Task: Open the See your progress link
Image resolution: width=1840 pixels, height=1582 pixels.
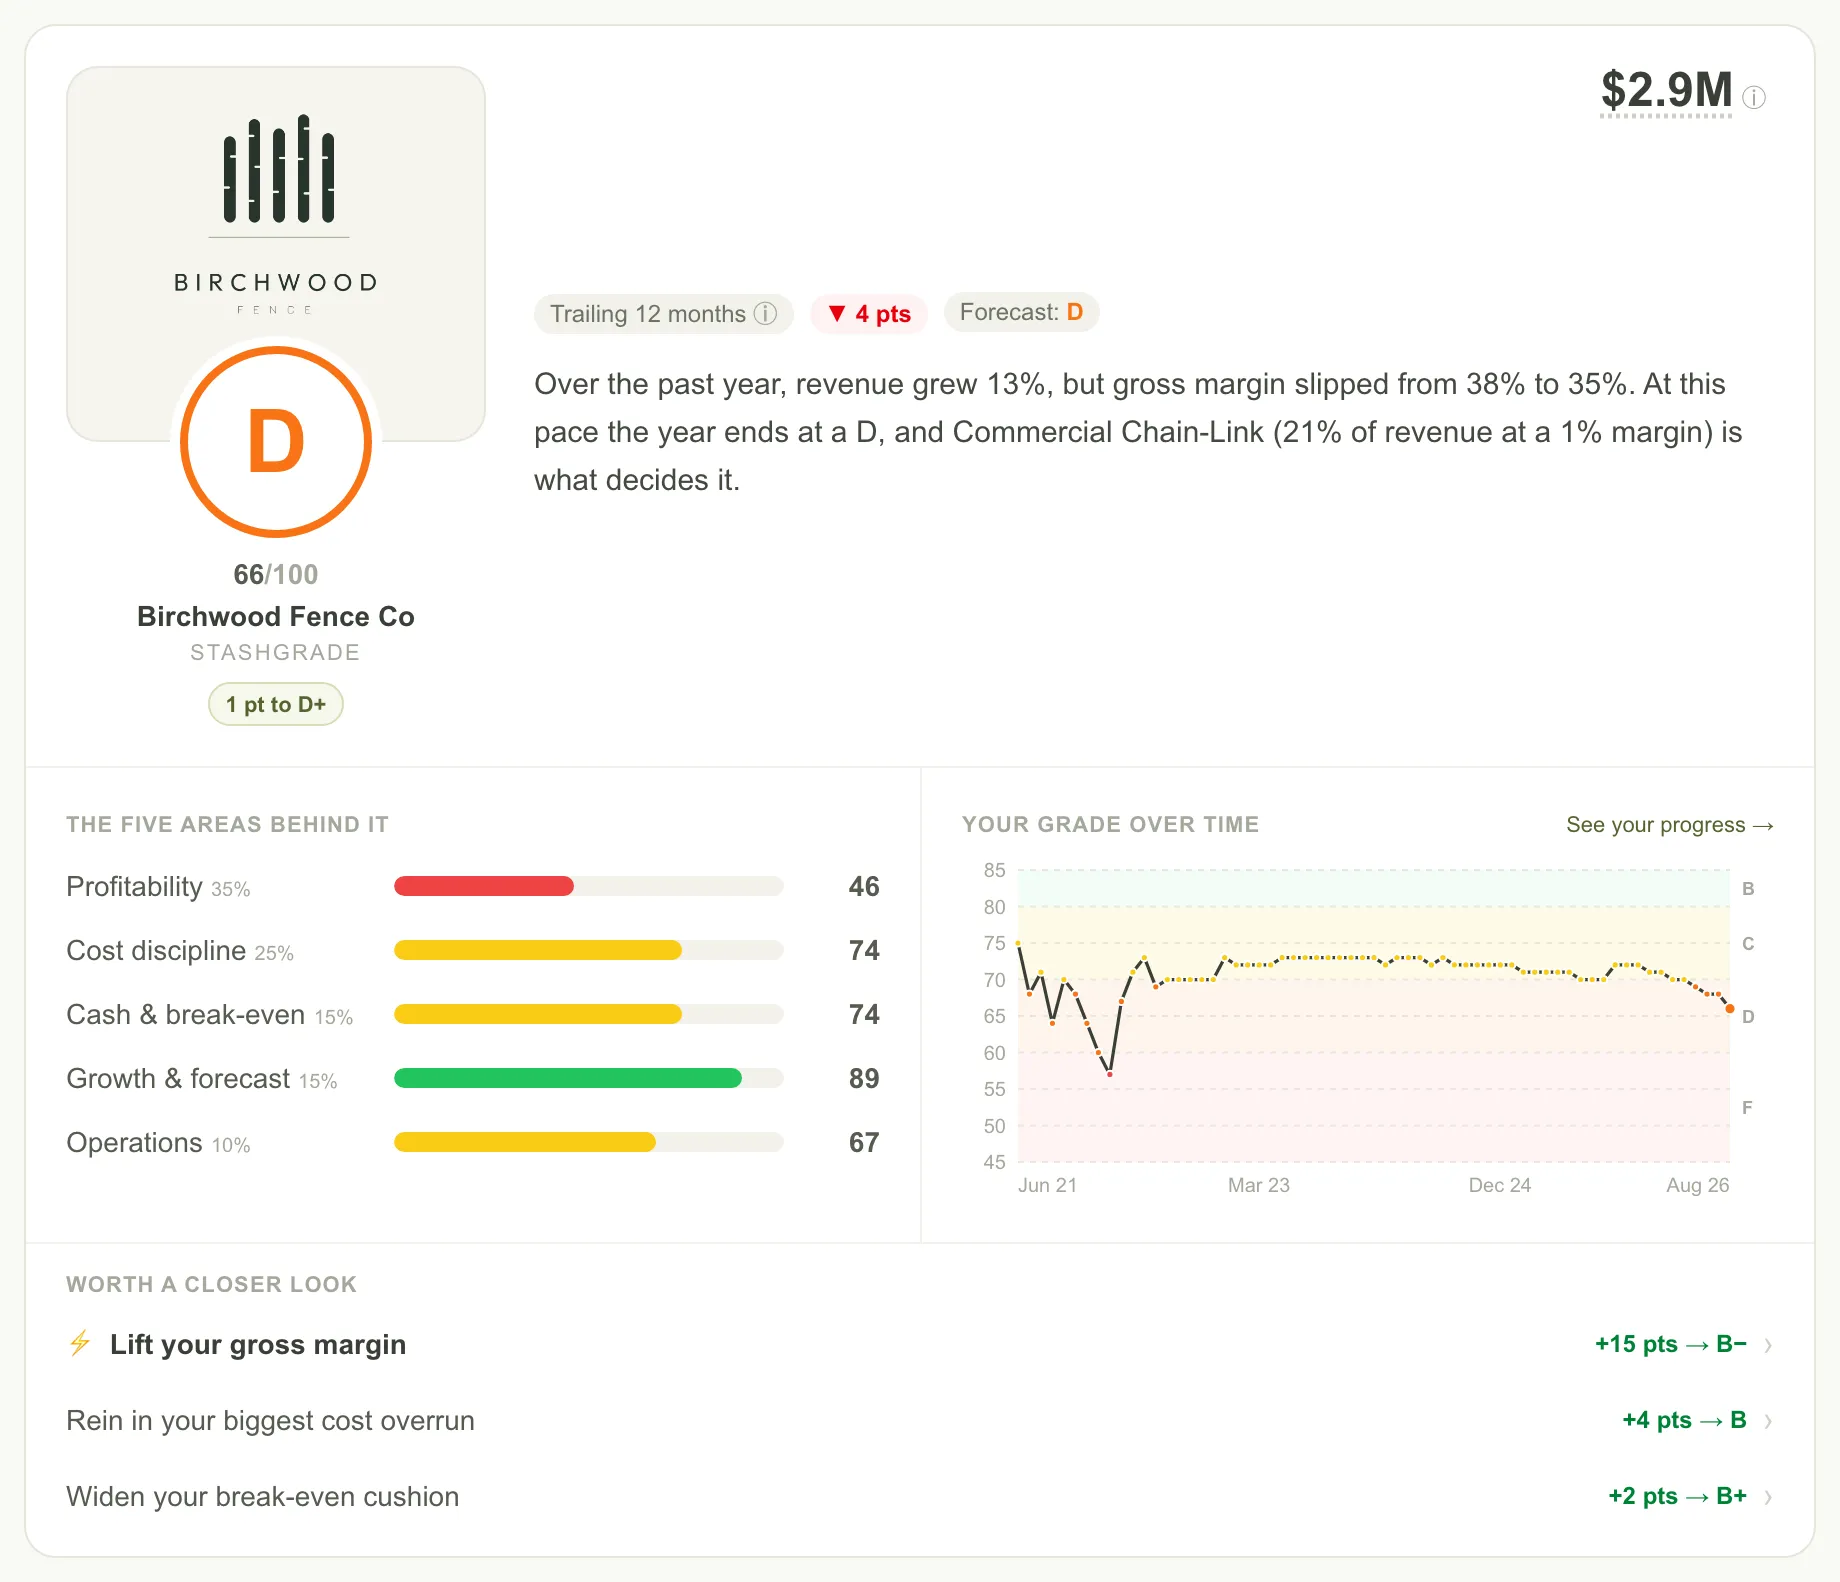Action: (1670, 825)
